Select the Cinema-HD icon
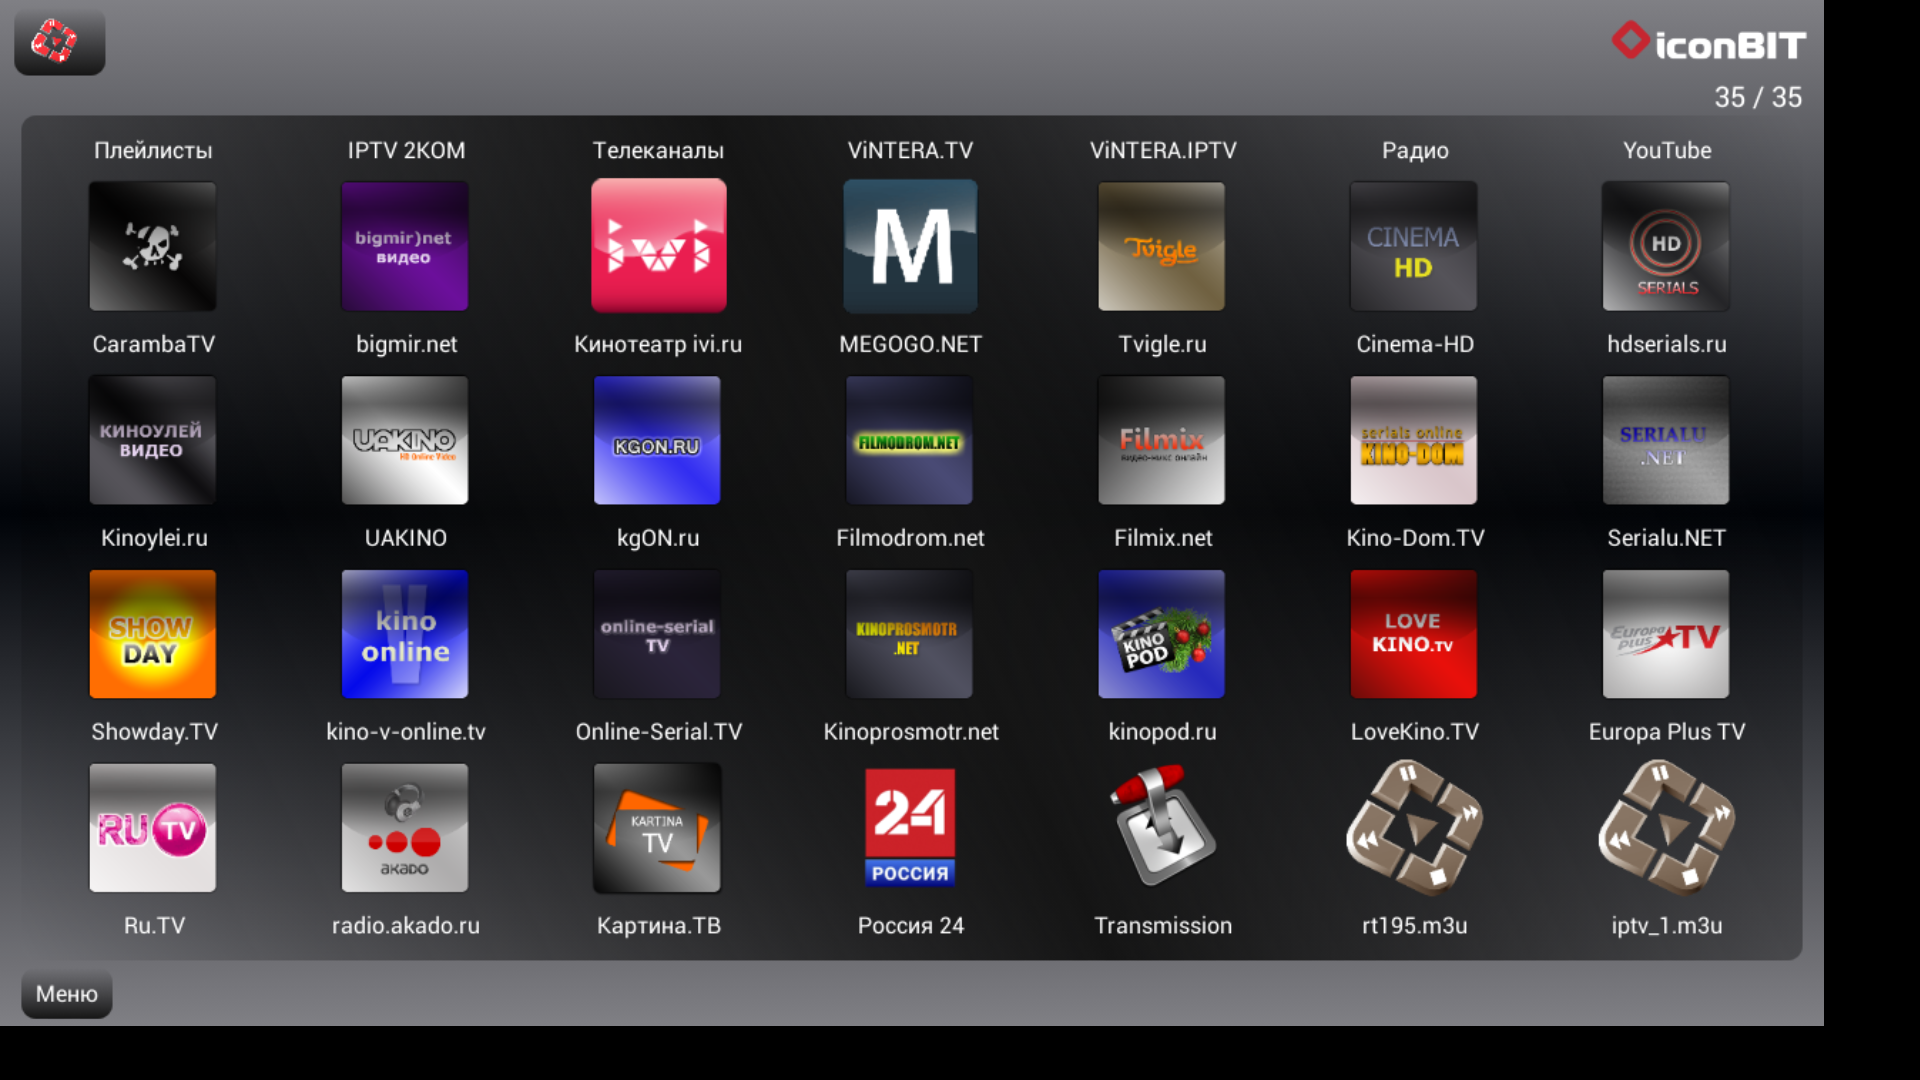Screen dimensions: 1920x1080 coord(1413,246)
